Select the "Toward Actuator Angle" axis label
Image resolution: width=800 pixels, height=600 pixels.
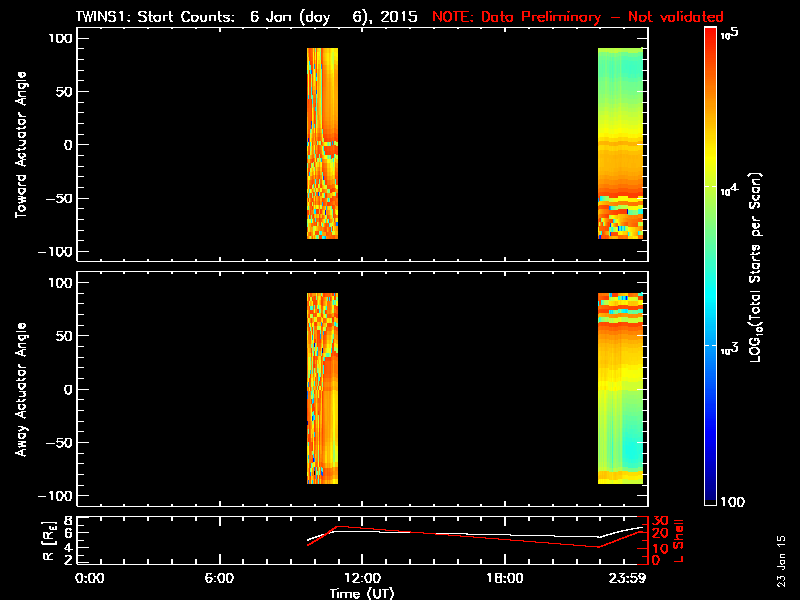20,145
